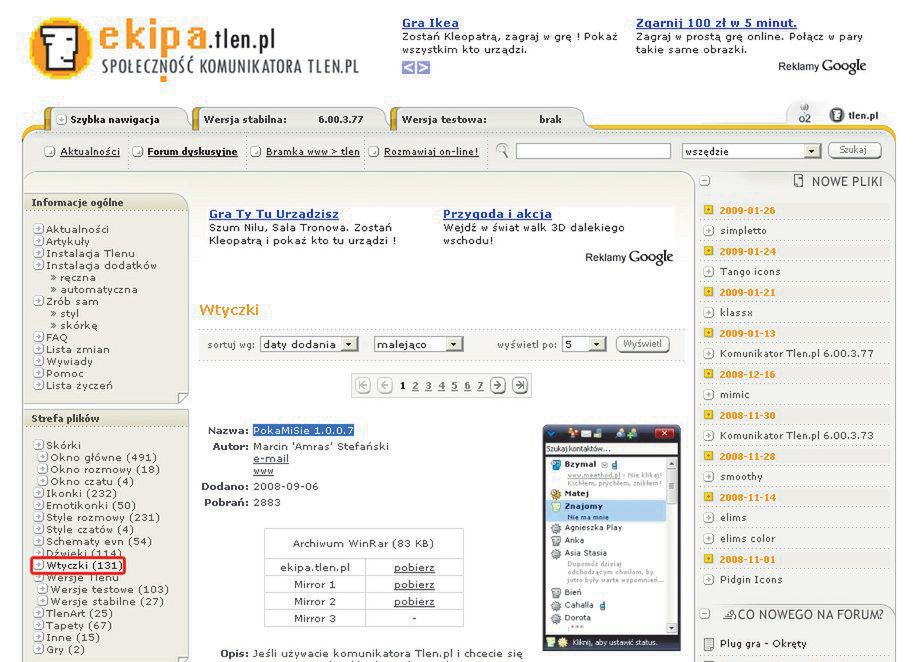This screenshot has height=662, width=917.
Task: Collapse the NOWE PLIKI panel
Action: [705, 181]
